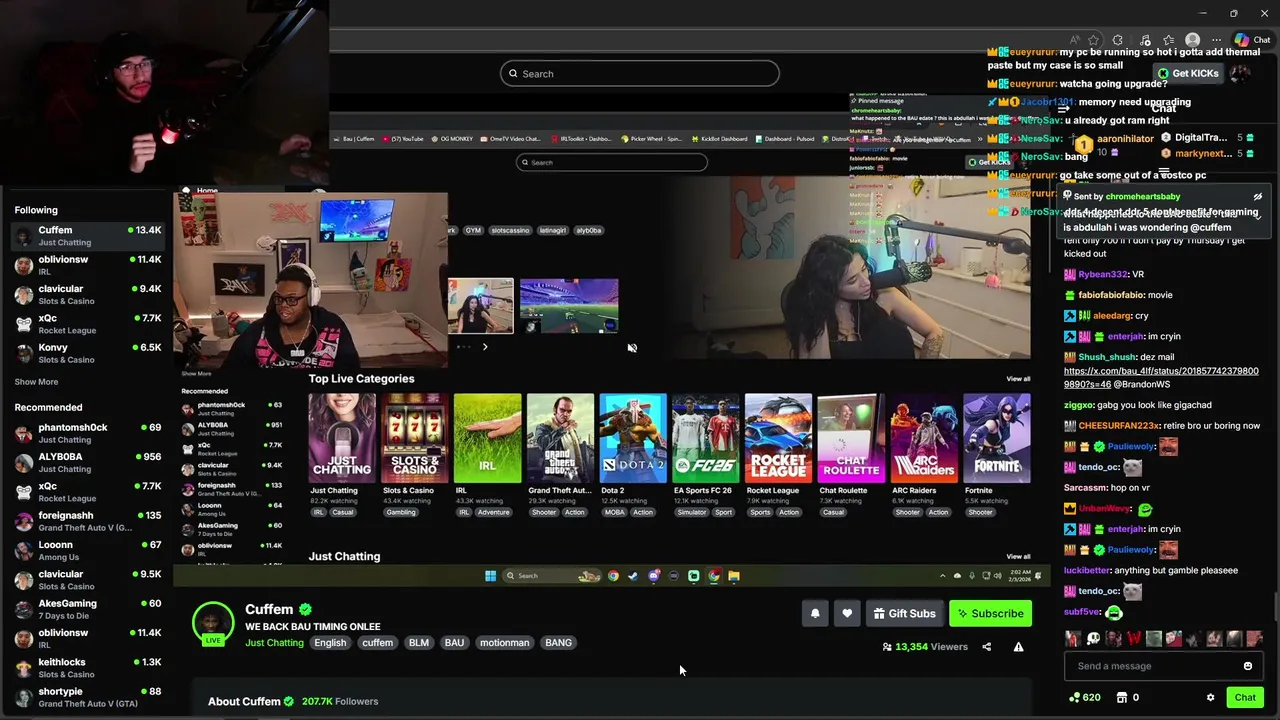Image resolution: width=1280 pixels, height=720 pixels.
Task: Report the stream with warning triangle icon
Action: (x=1018, y=647)
